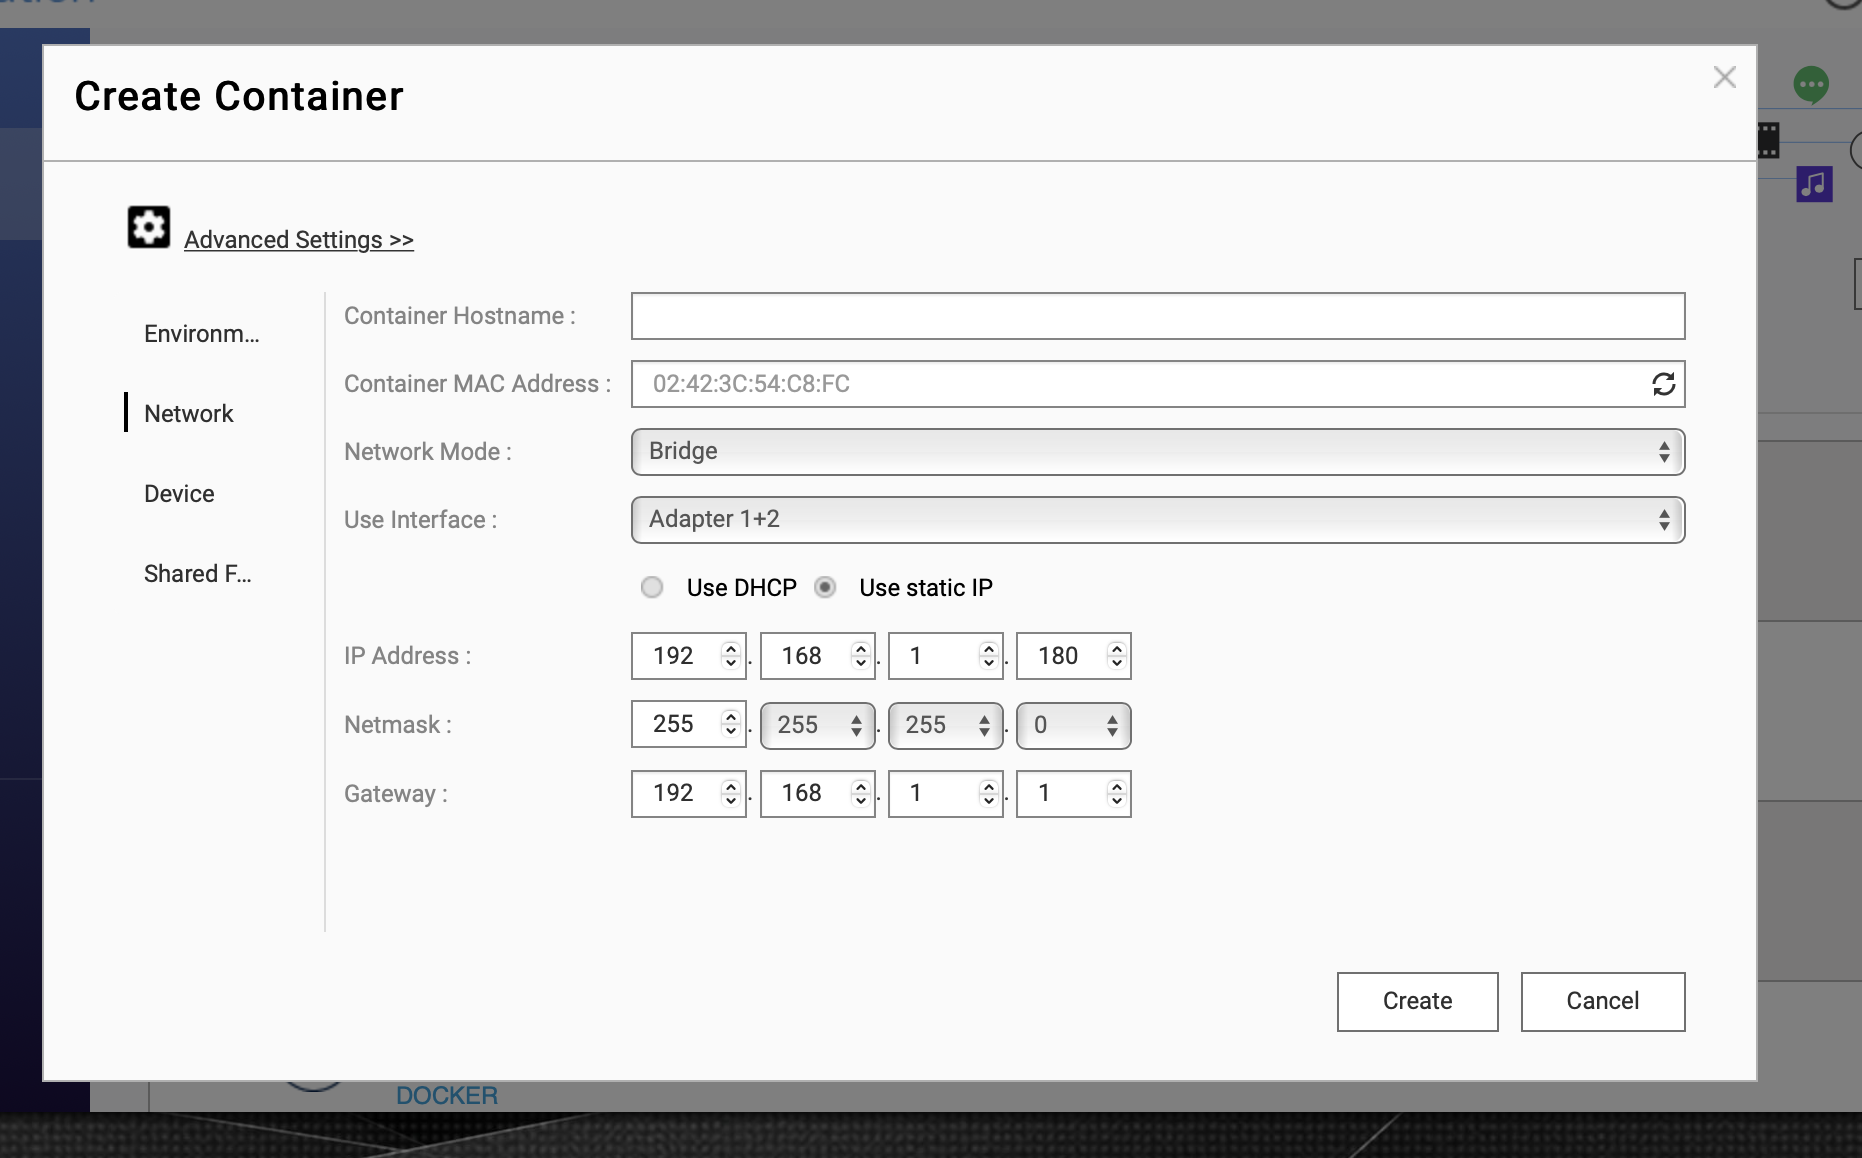Click the Network Mode label
This screenshot has width=1862, height=1158.
tap(428, 452)
